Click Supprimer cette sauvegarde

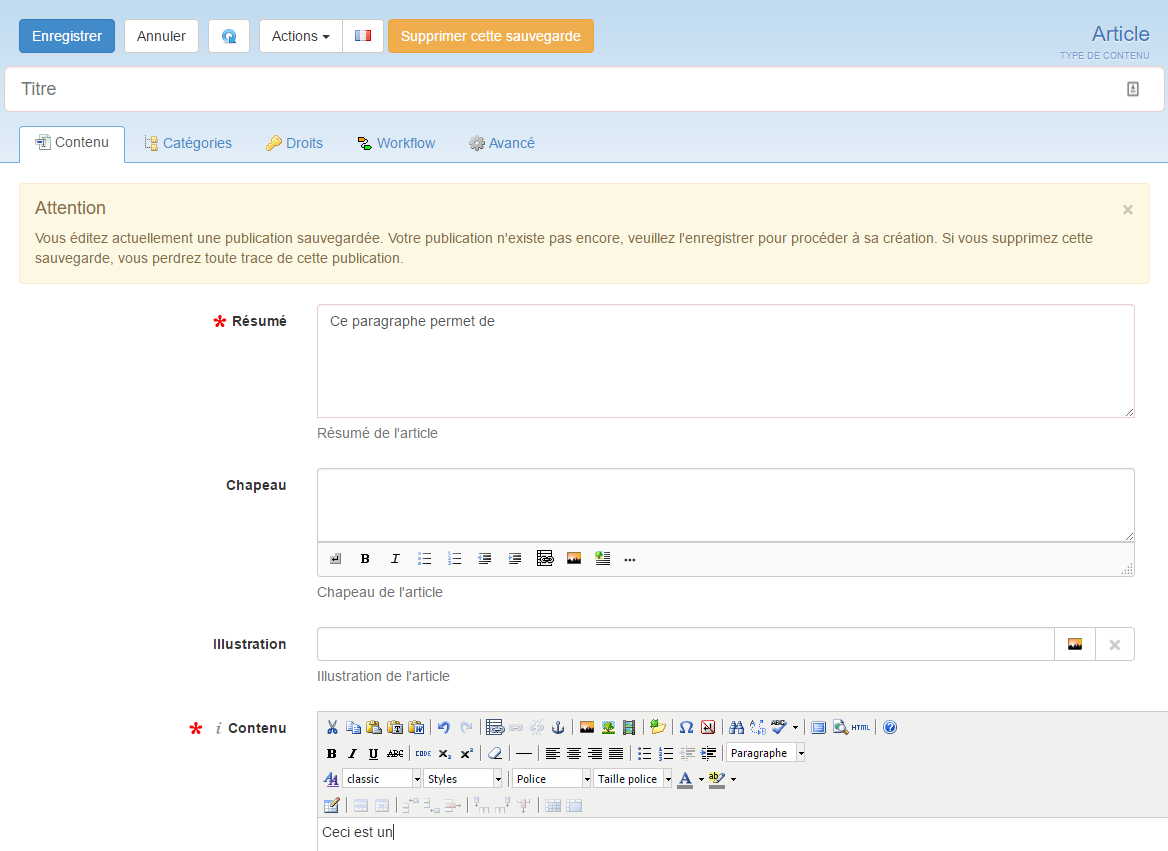(491, 36)
